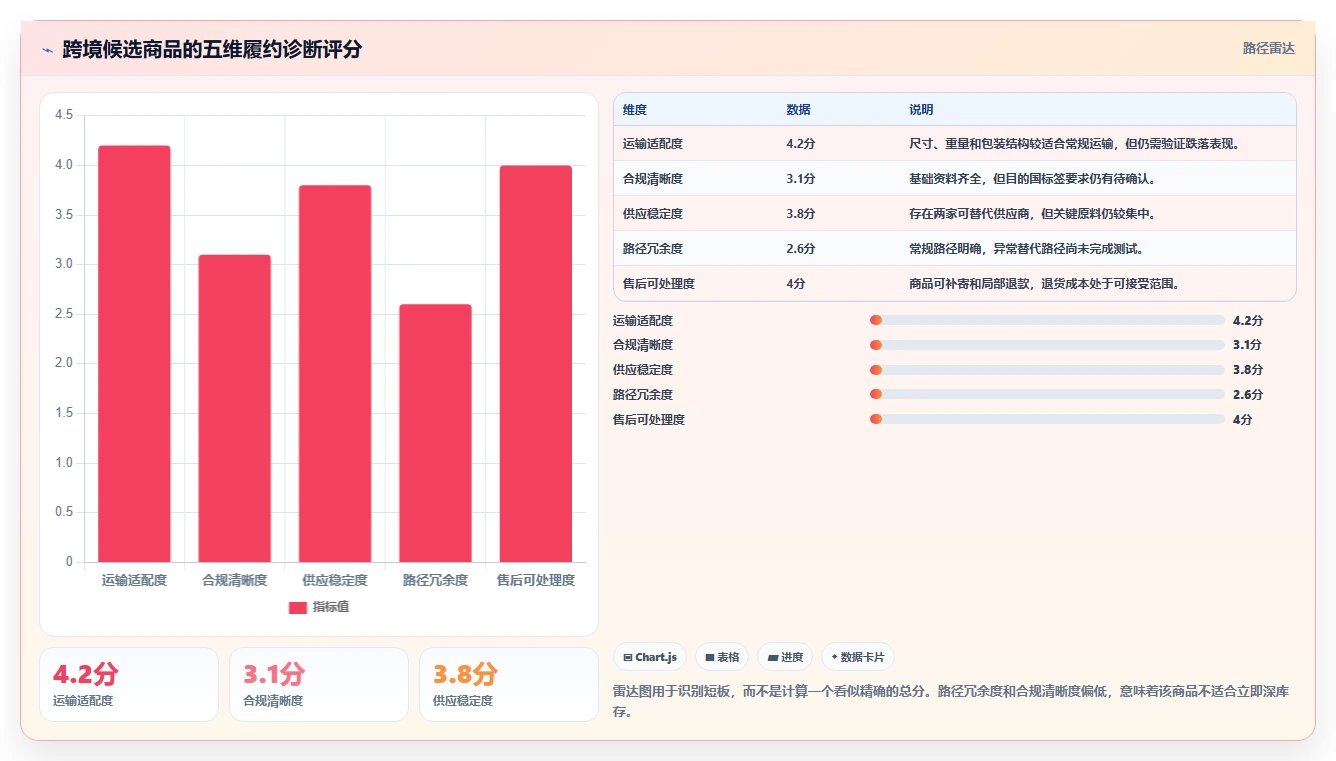Open the 4.2分 运输适配度 data card
The image size is (1336, 761).
pyautogui.click(x=129, y=684)
